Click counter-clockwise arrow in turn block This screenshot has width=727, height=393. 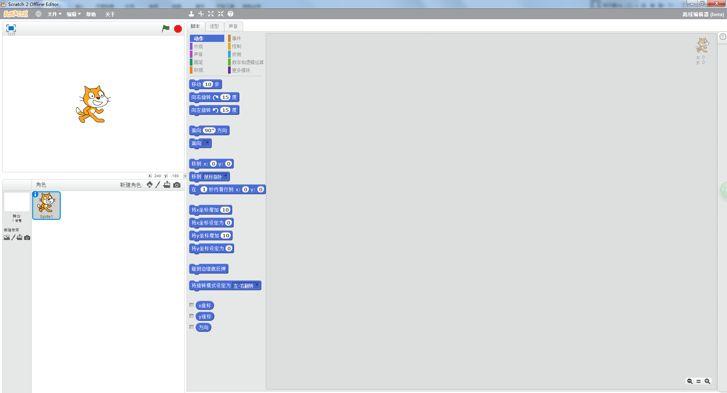point(216,110)
